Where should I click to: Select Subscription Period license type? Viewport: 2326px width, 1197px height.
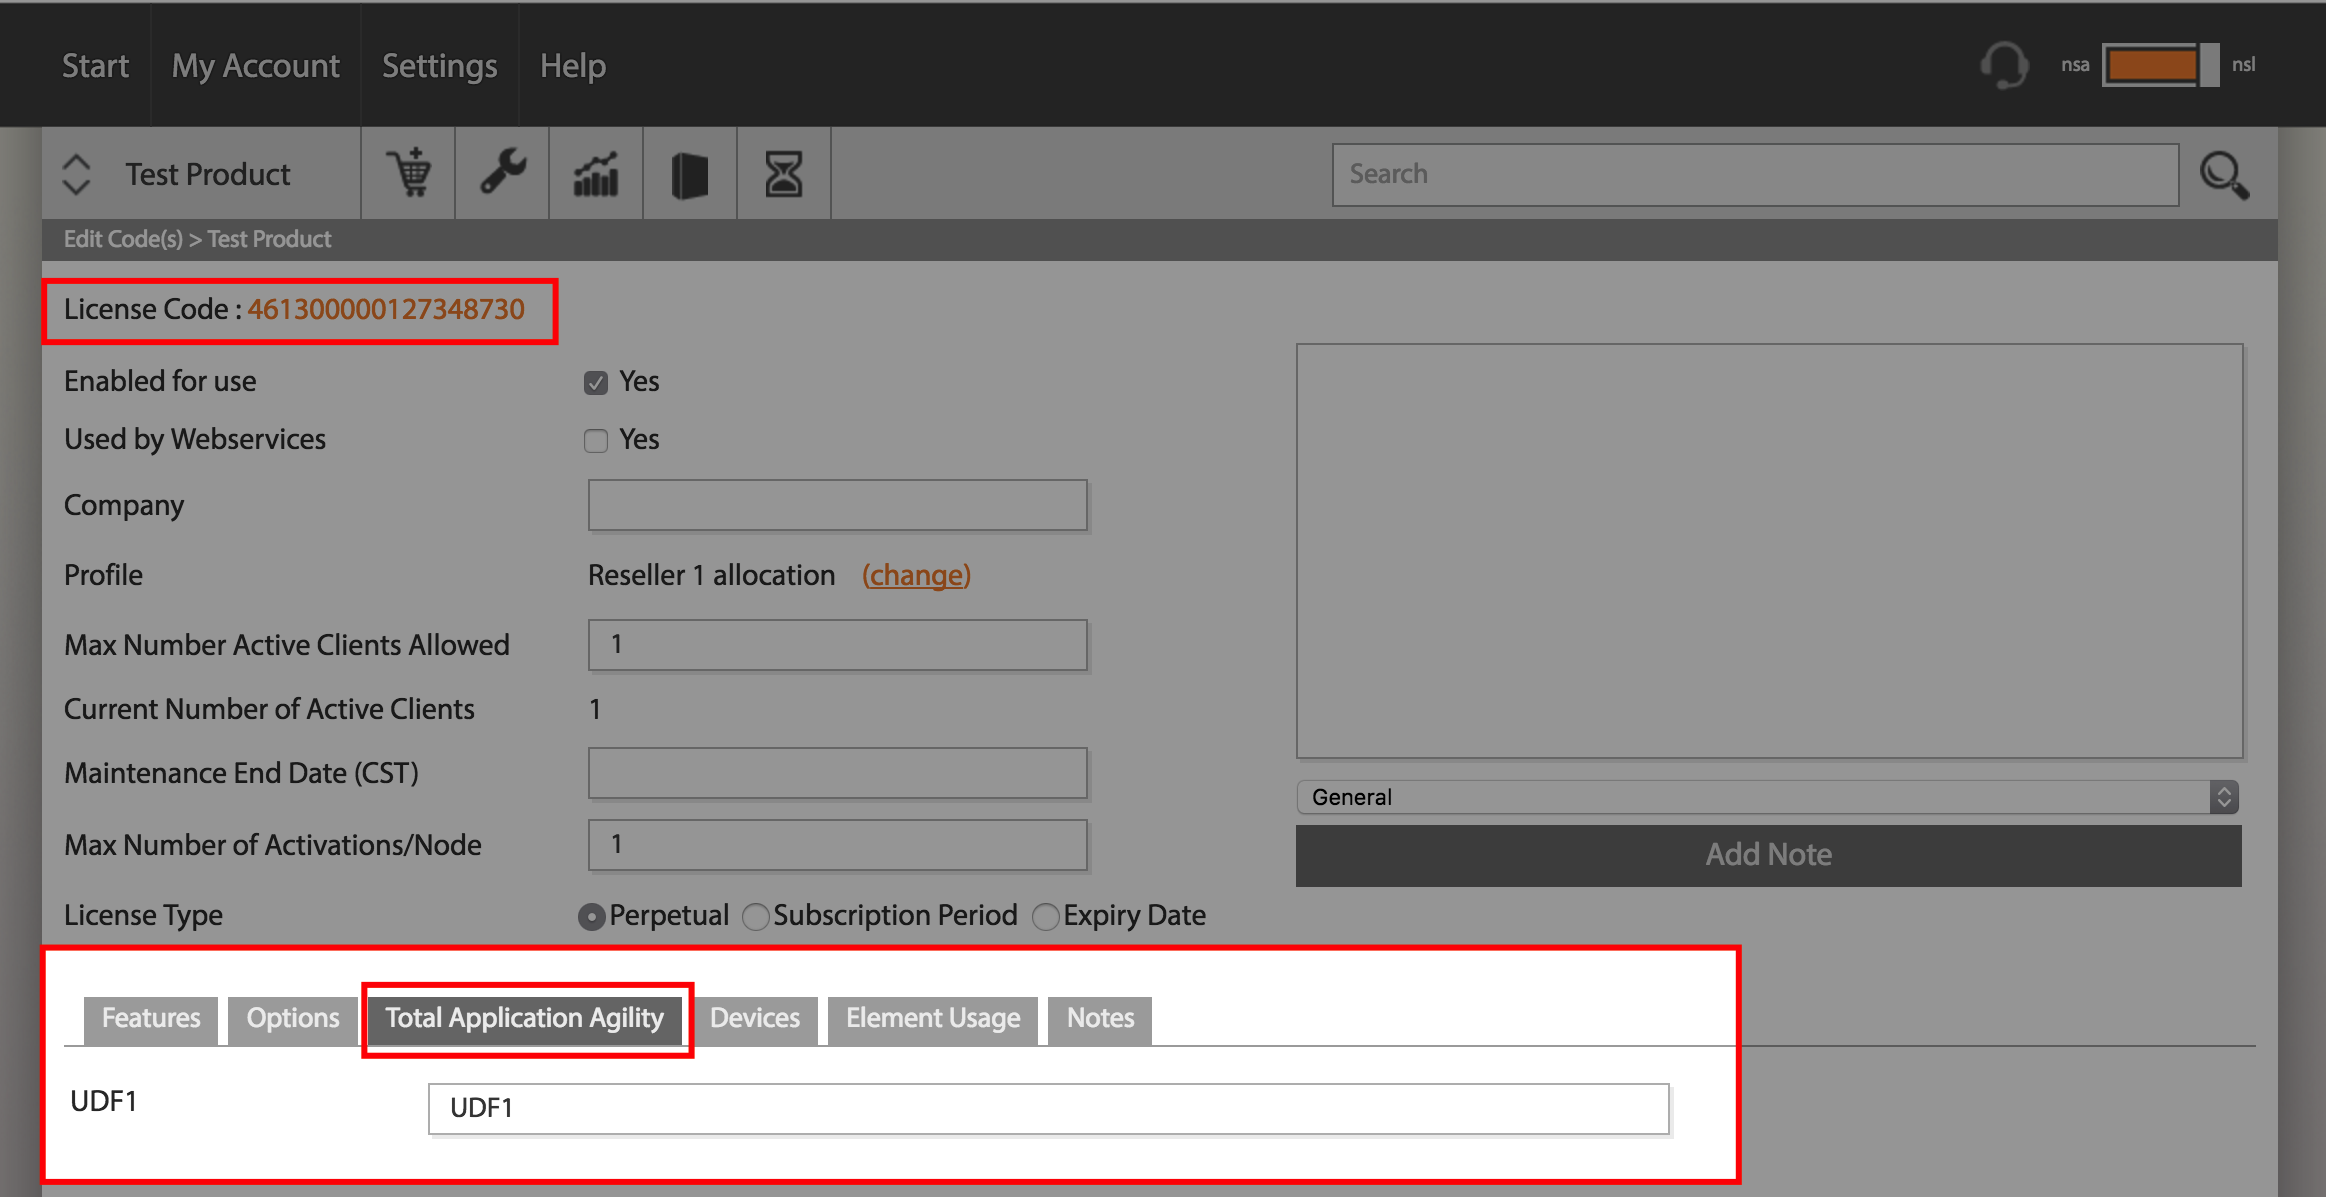(756, 917)
